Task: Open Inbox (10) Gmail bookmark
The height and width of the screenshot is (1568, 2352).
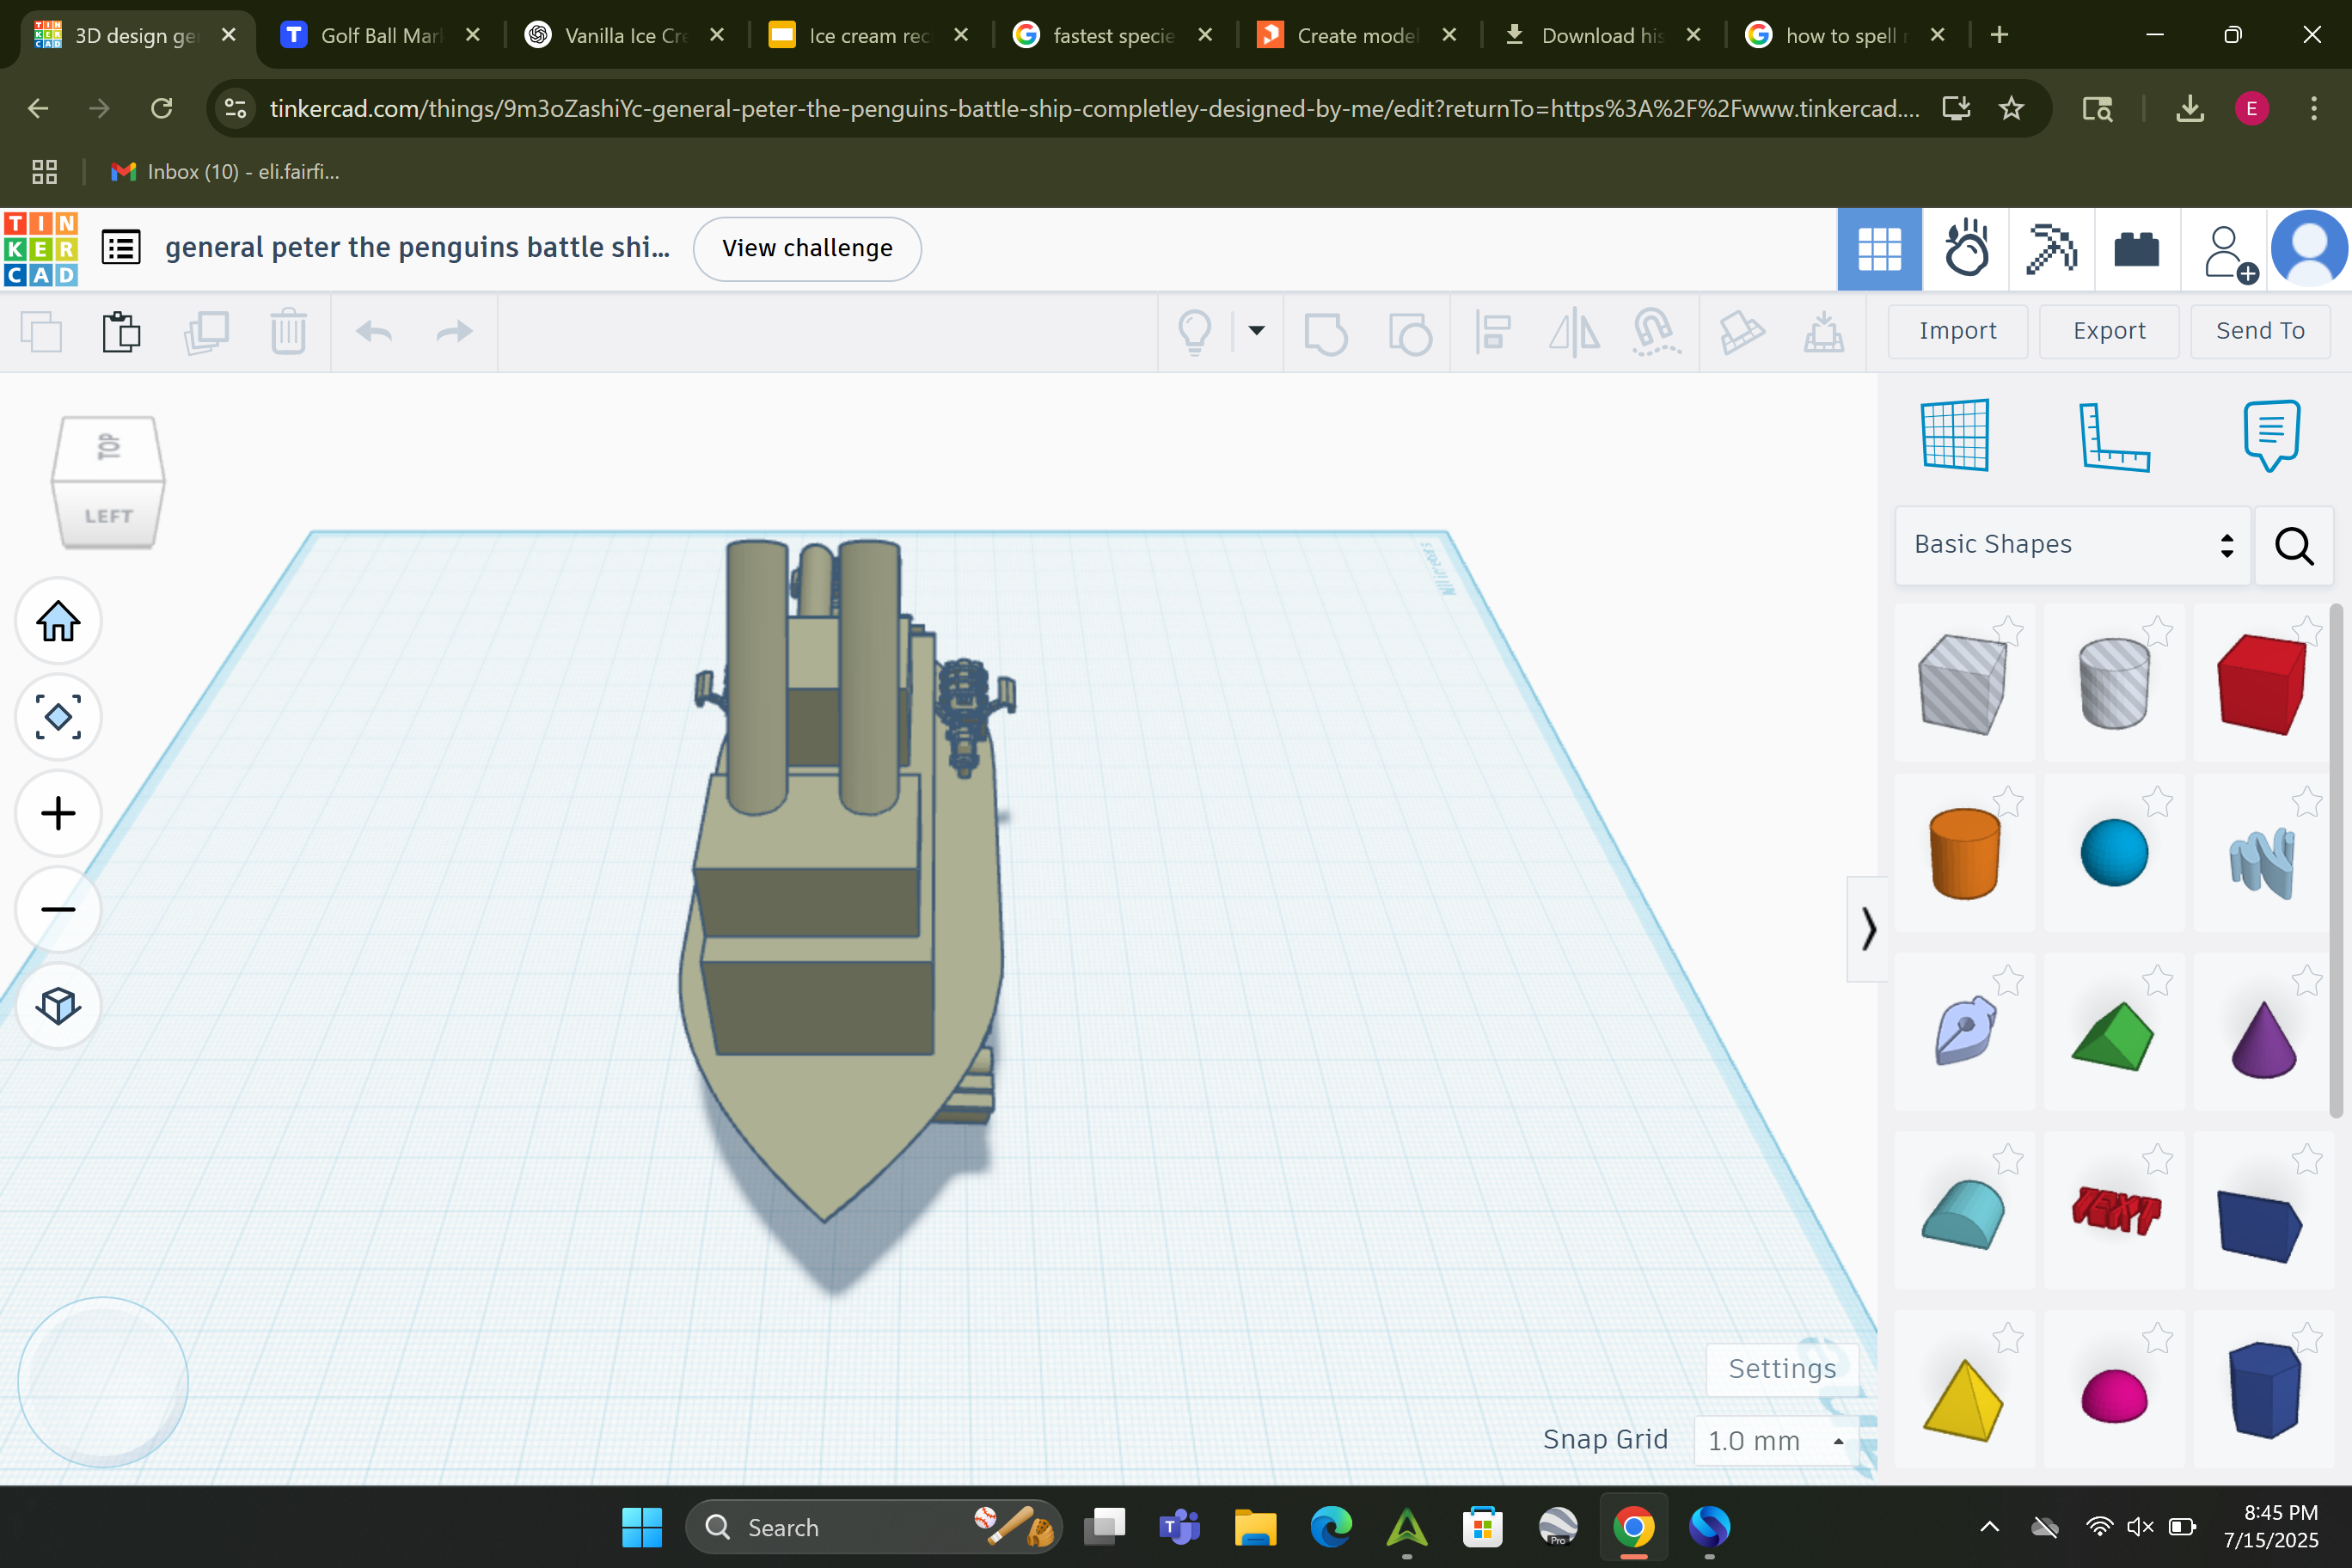Action: 225,172
